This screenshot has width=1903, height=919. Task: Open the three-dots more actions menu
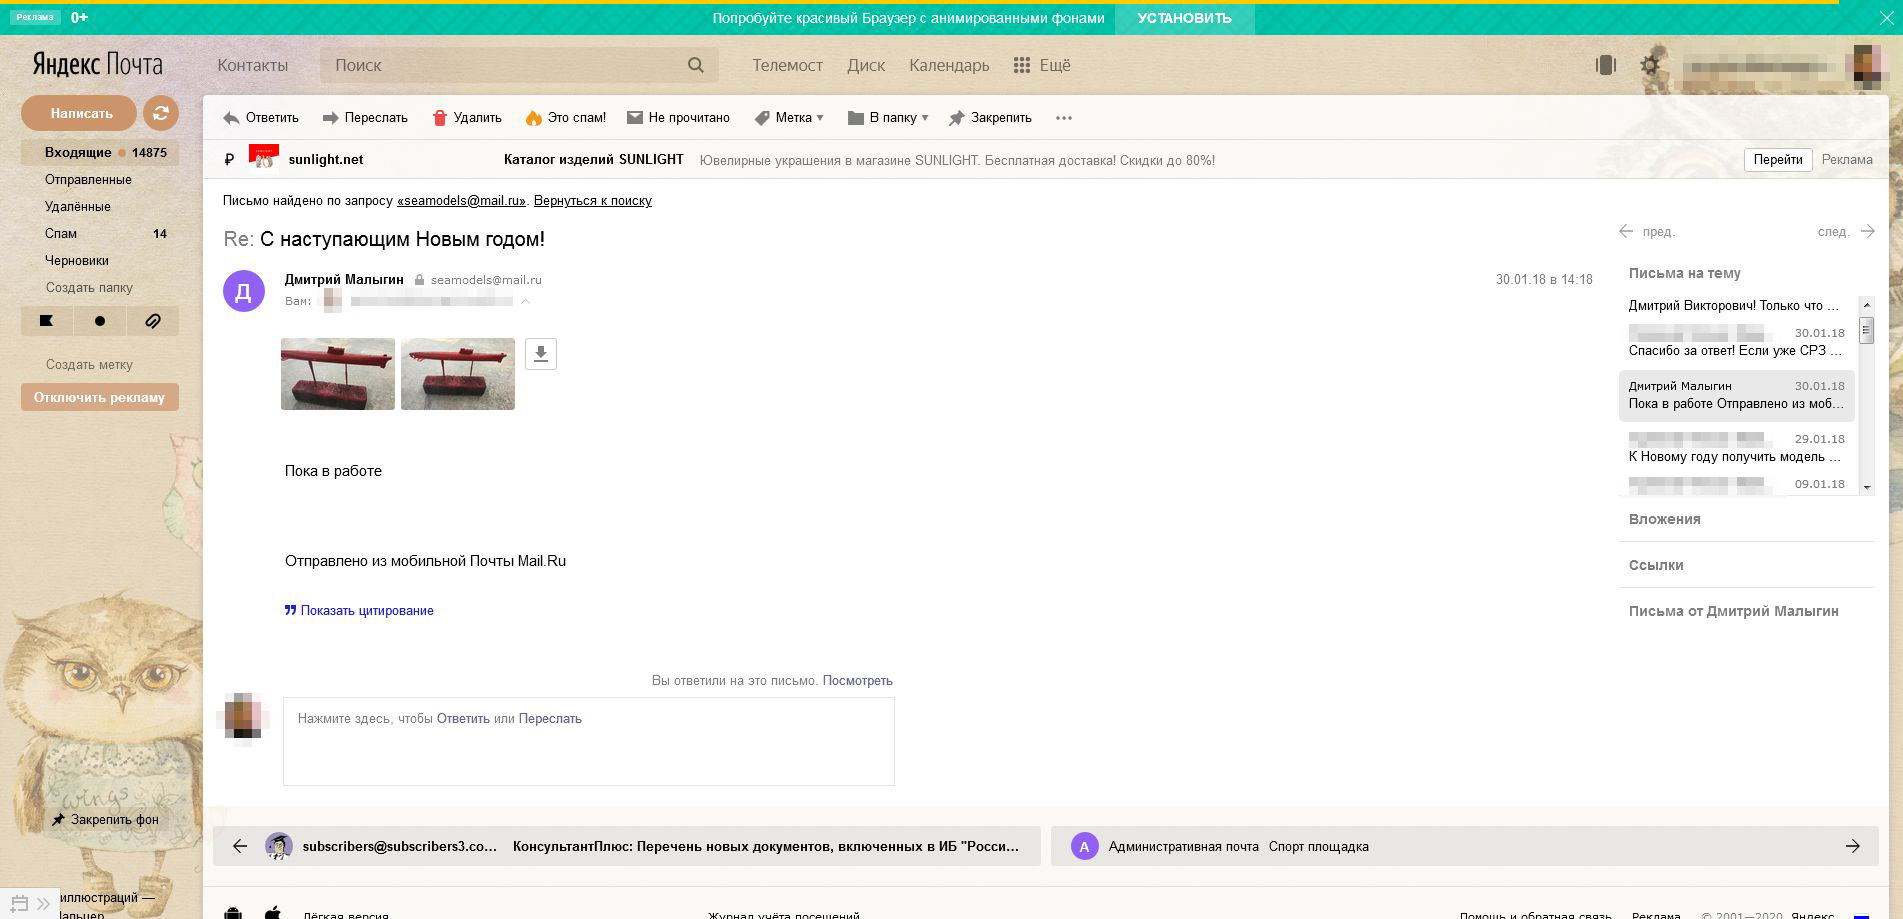tap(1064, 118)
